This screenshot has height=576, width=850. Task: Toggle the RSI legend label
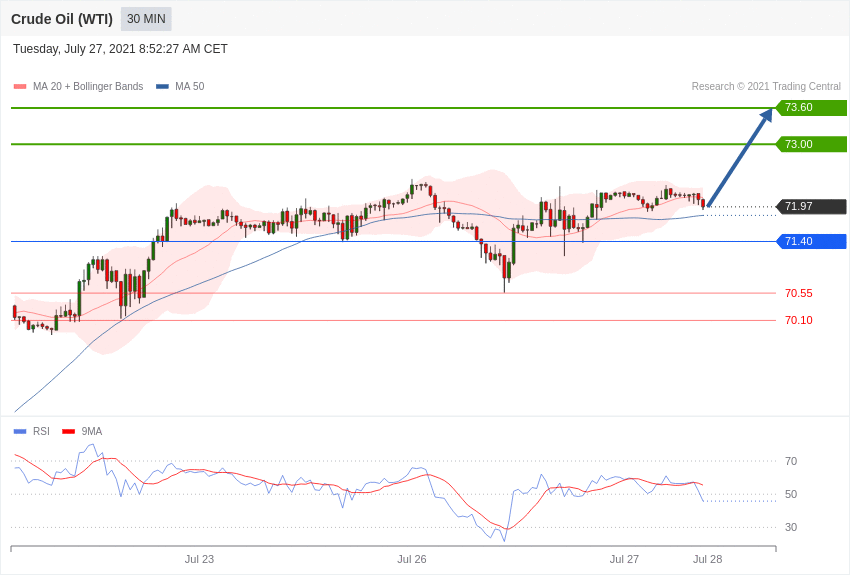point(41,432)
